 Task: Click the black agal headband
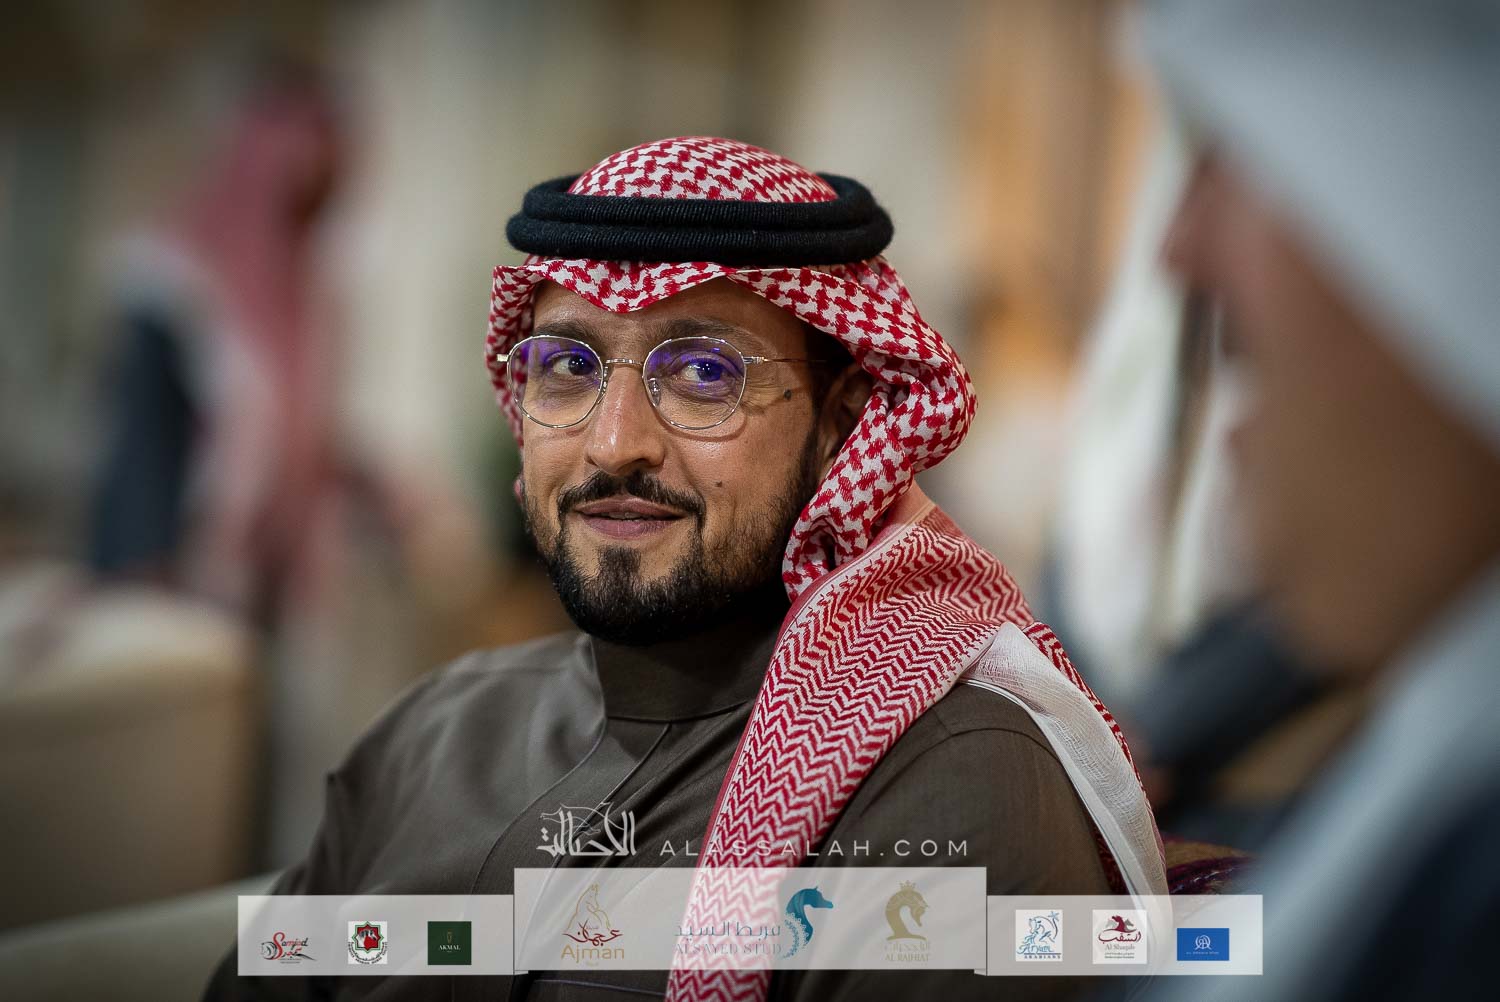[698, 220]
